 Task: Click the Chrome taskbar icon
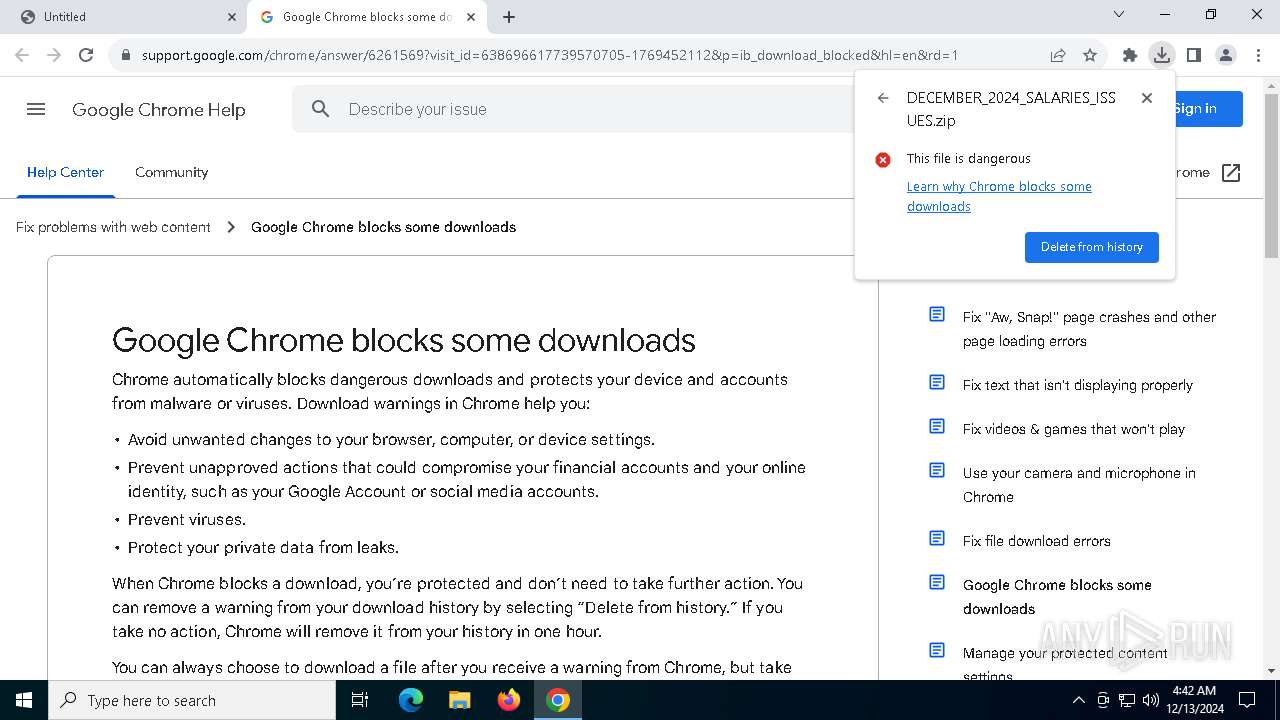click(558, 700)
